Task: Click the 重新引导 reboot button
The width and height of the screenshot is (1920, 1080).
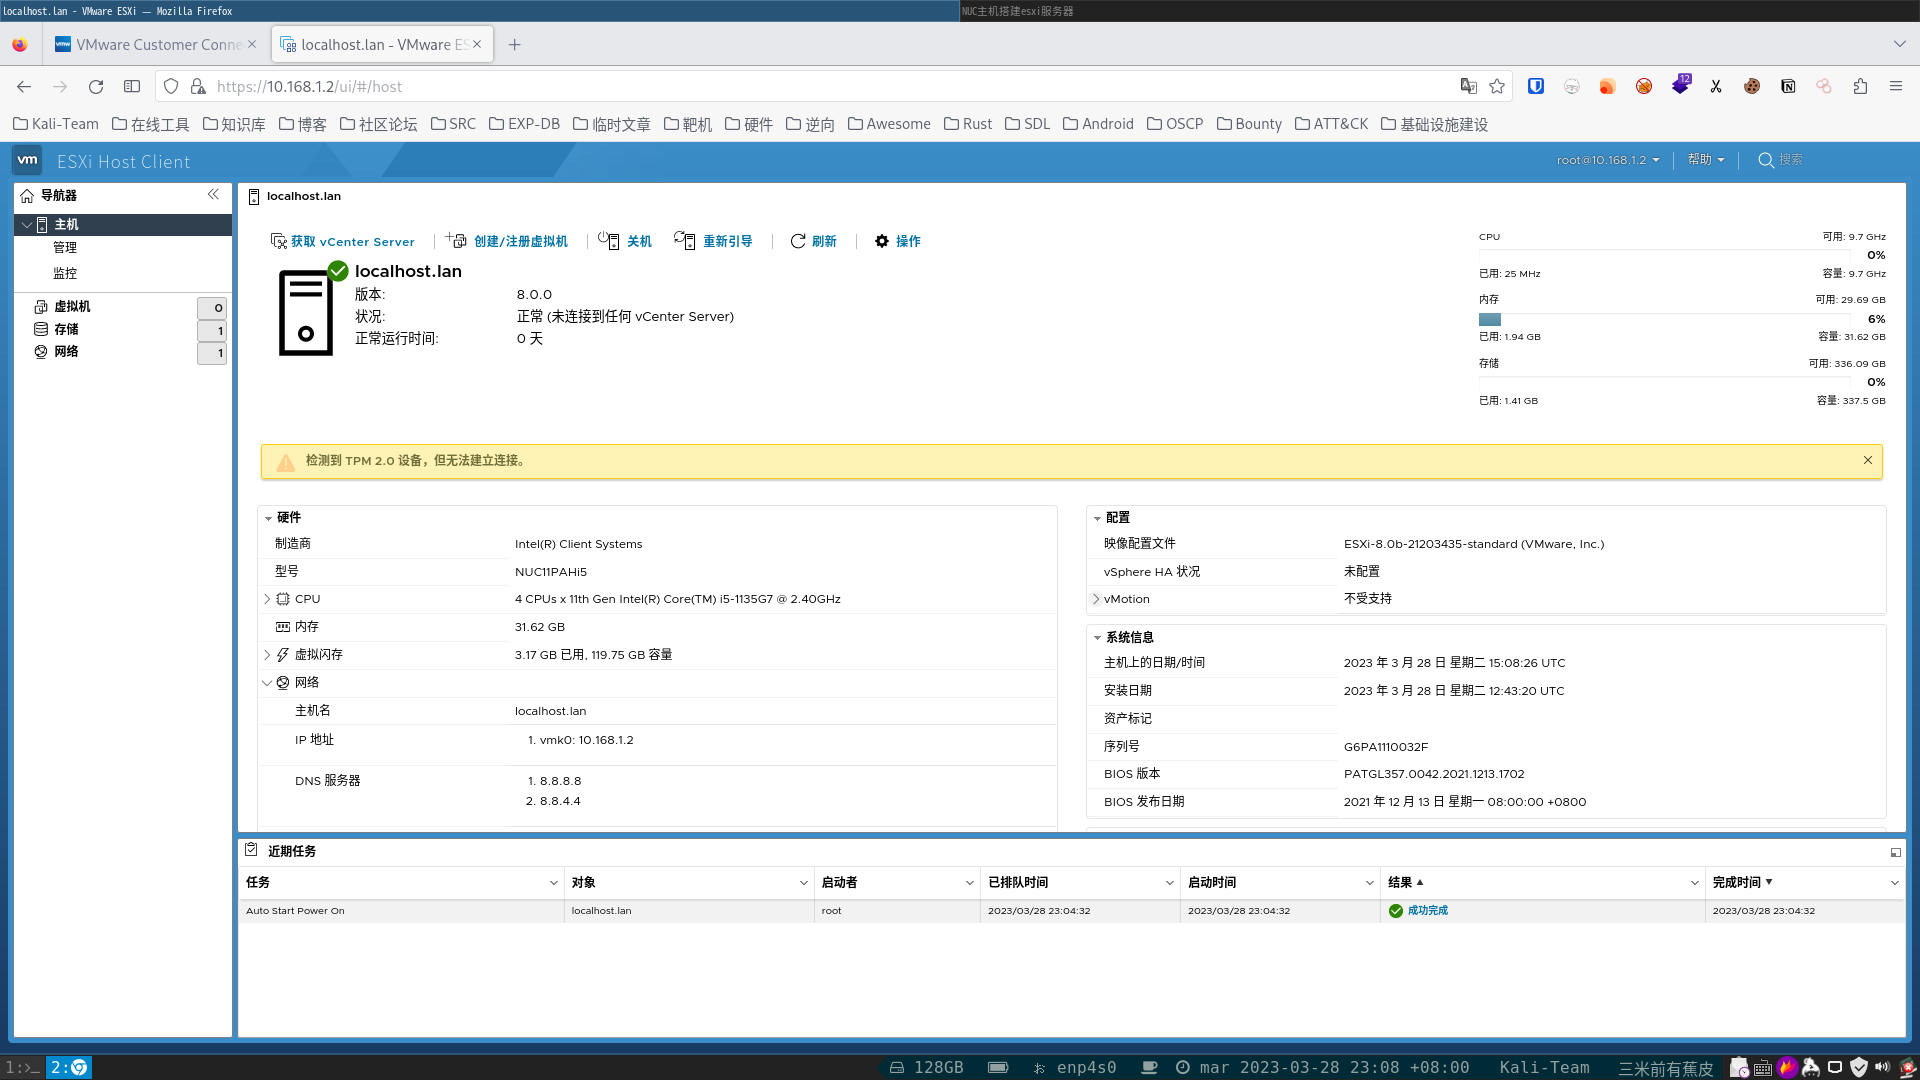Action: (x=713, y=241)
